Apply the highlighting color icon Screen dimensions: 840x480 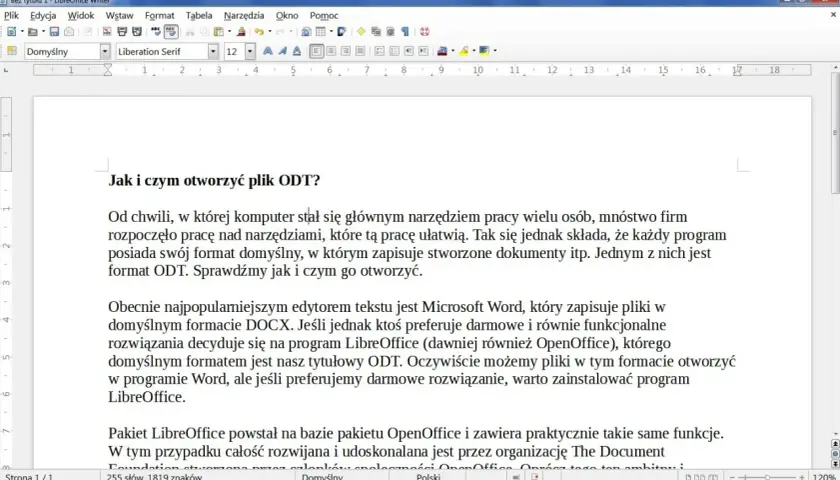[x=463, y=51]
